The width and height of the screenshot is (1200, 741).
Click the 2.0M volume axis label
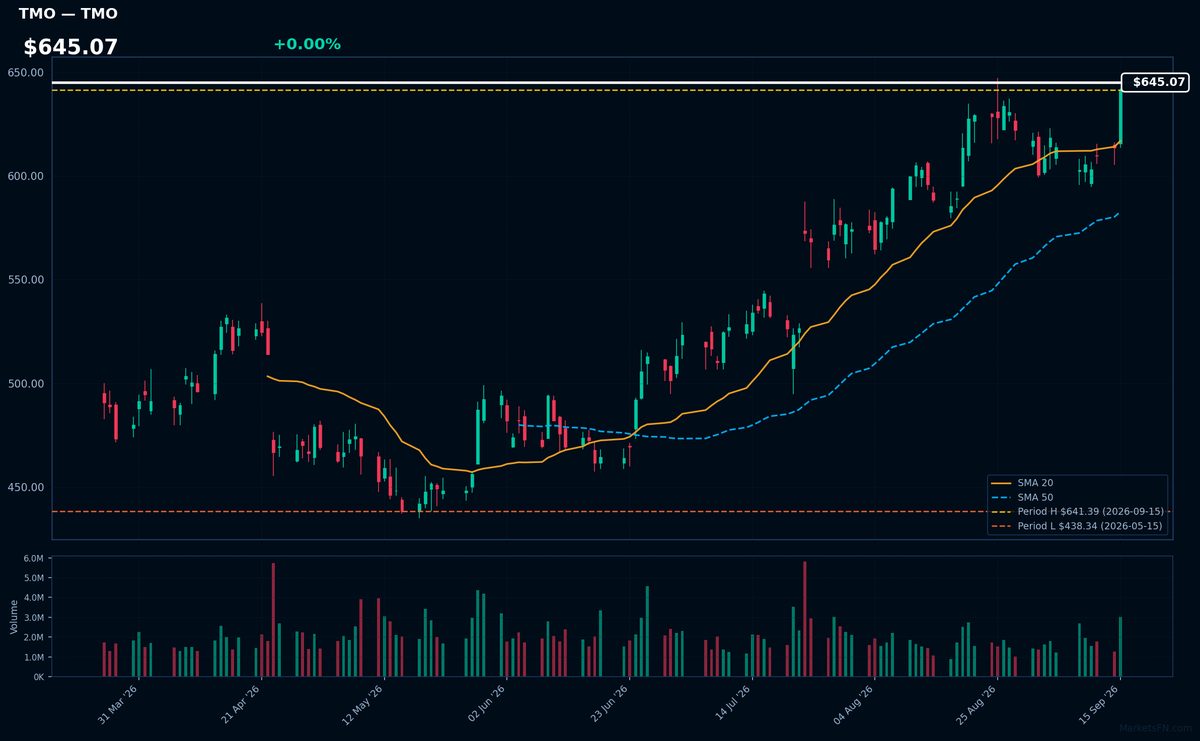(x=33, y=638)
